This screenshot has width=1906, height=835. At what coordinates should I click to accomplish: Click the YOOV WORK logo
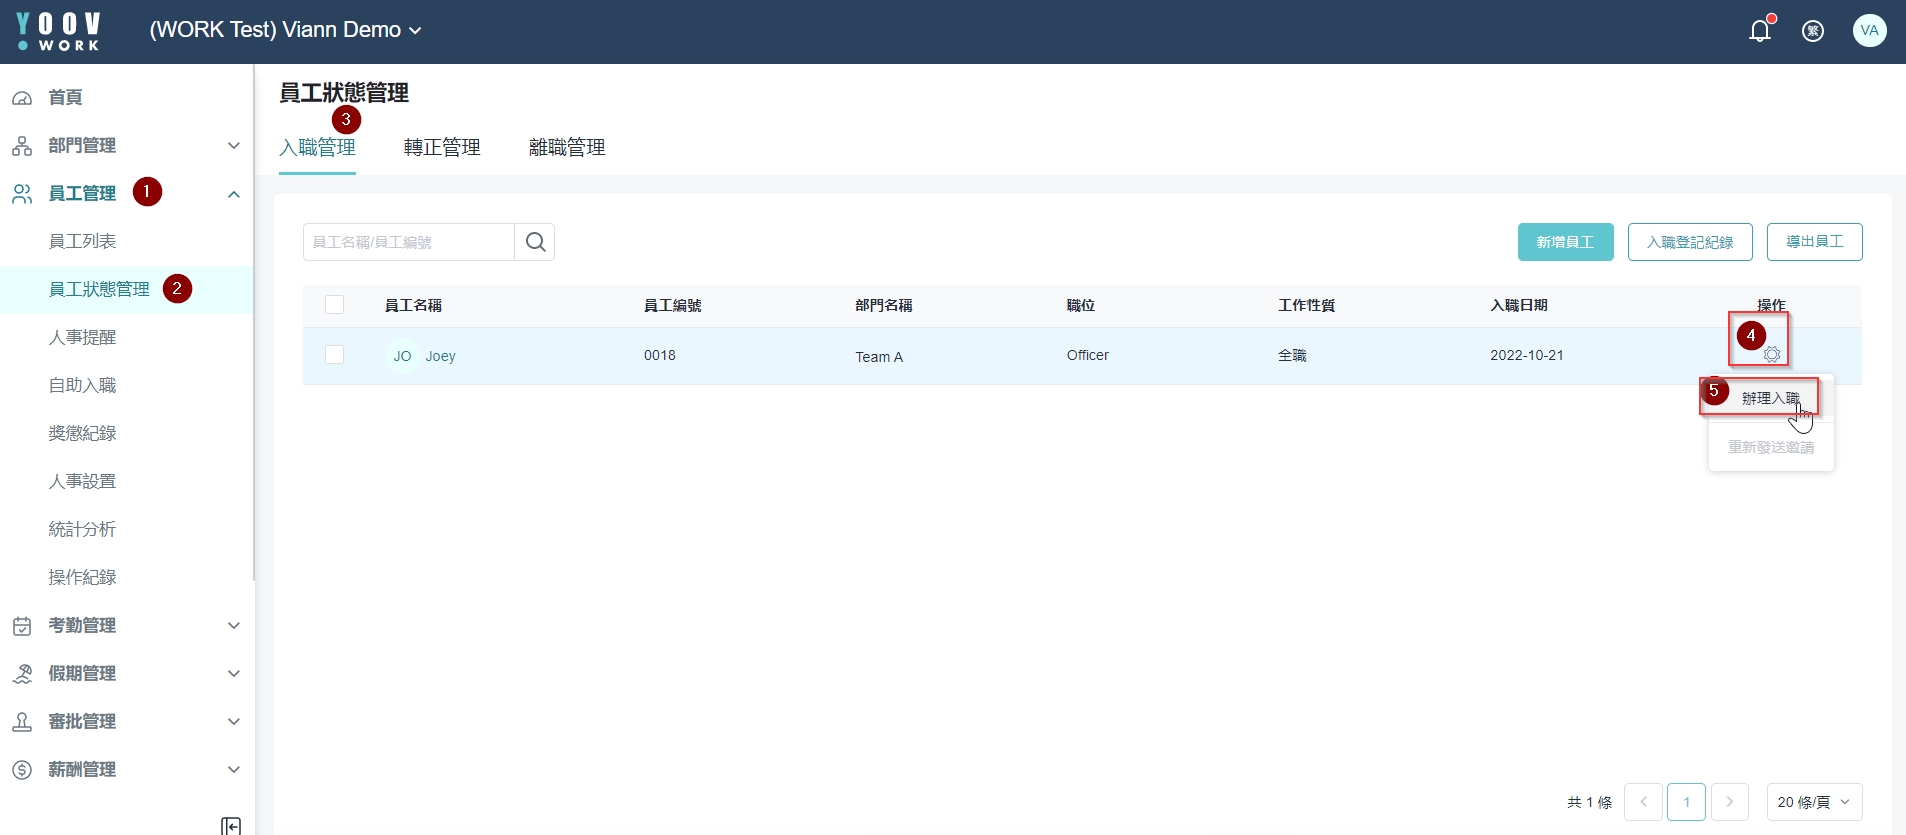pyautogui.click(x=59, y=31)
